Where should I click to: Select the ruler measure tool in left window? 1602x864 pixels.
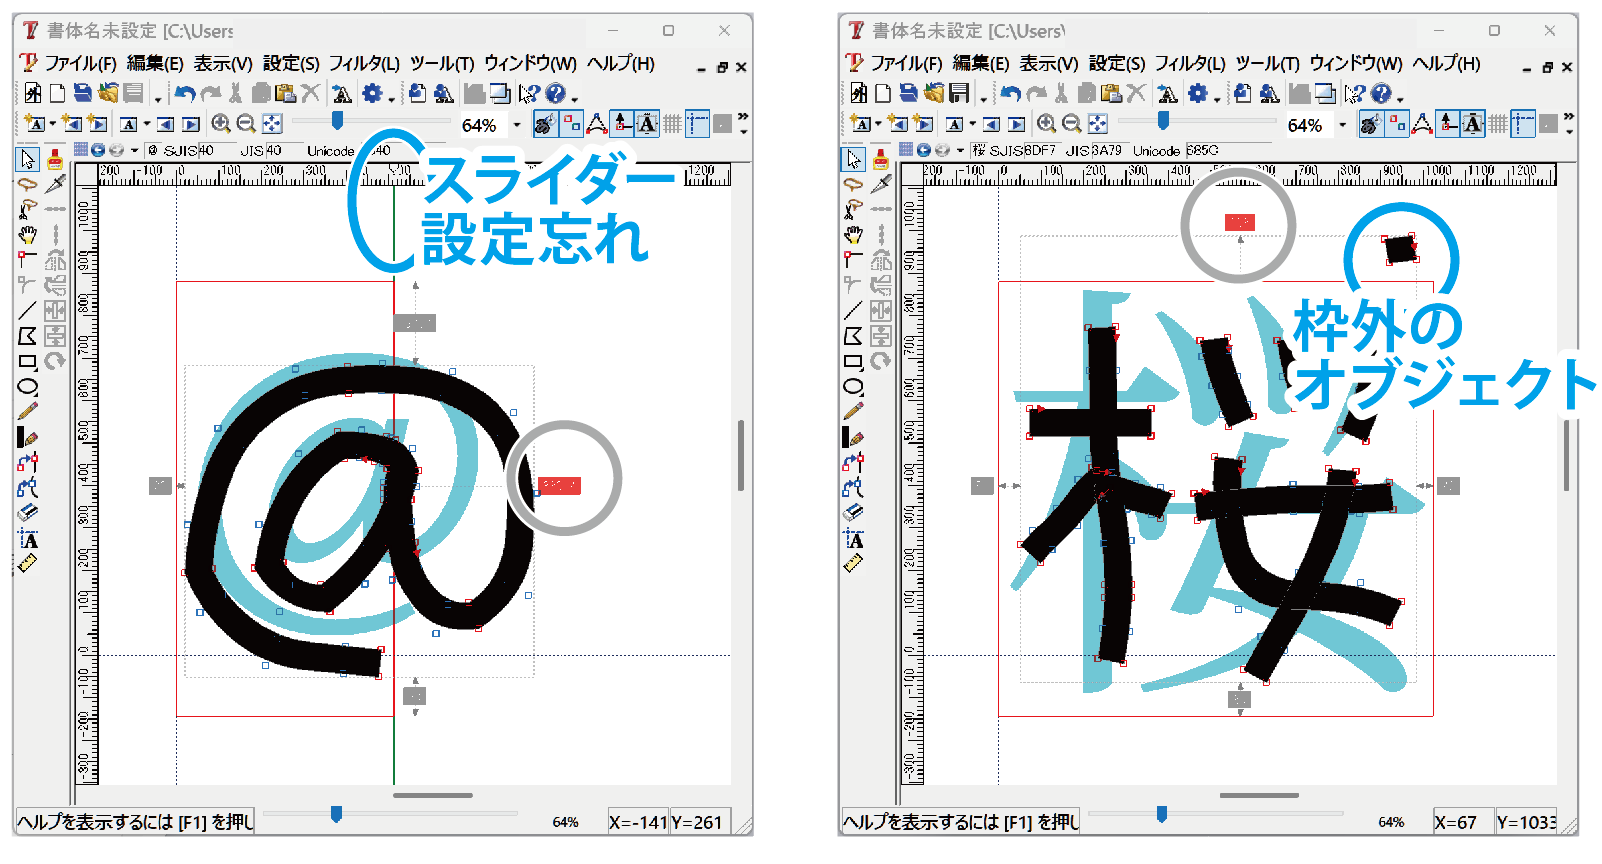(27, 564)
